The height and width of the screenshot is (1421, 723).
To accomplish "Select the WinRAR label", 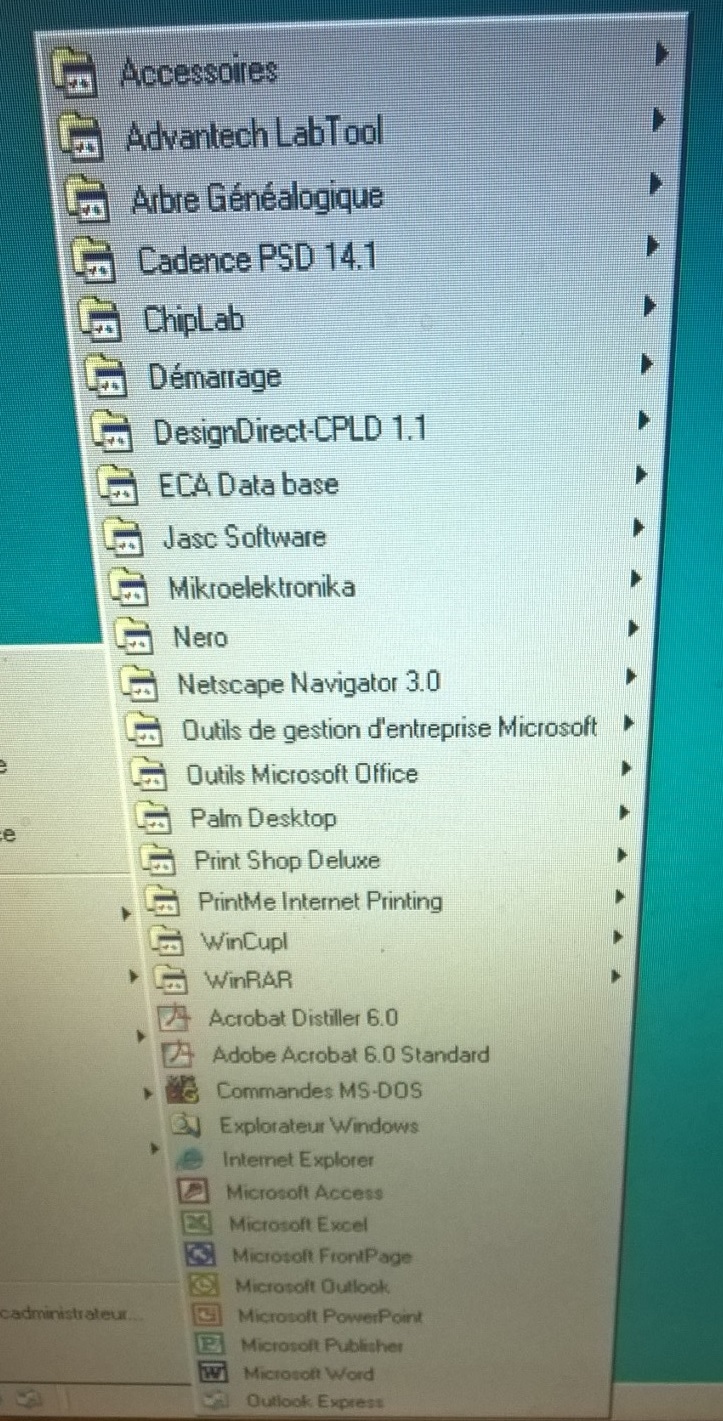I will (x=249, y=980).
